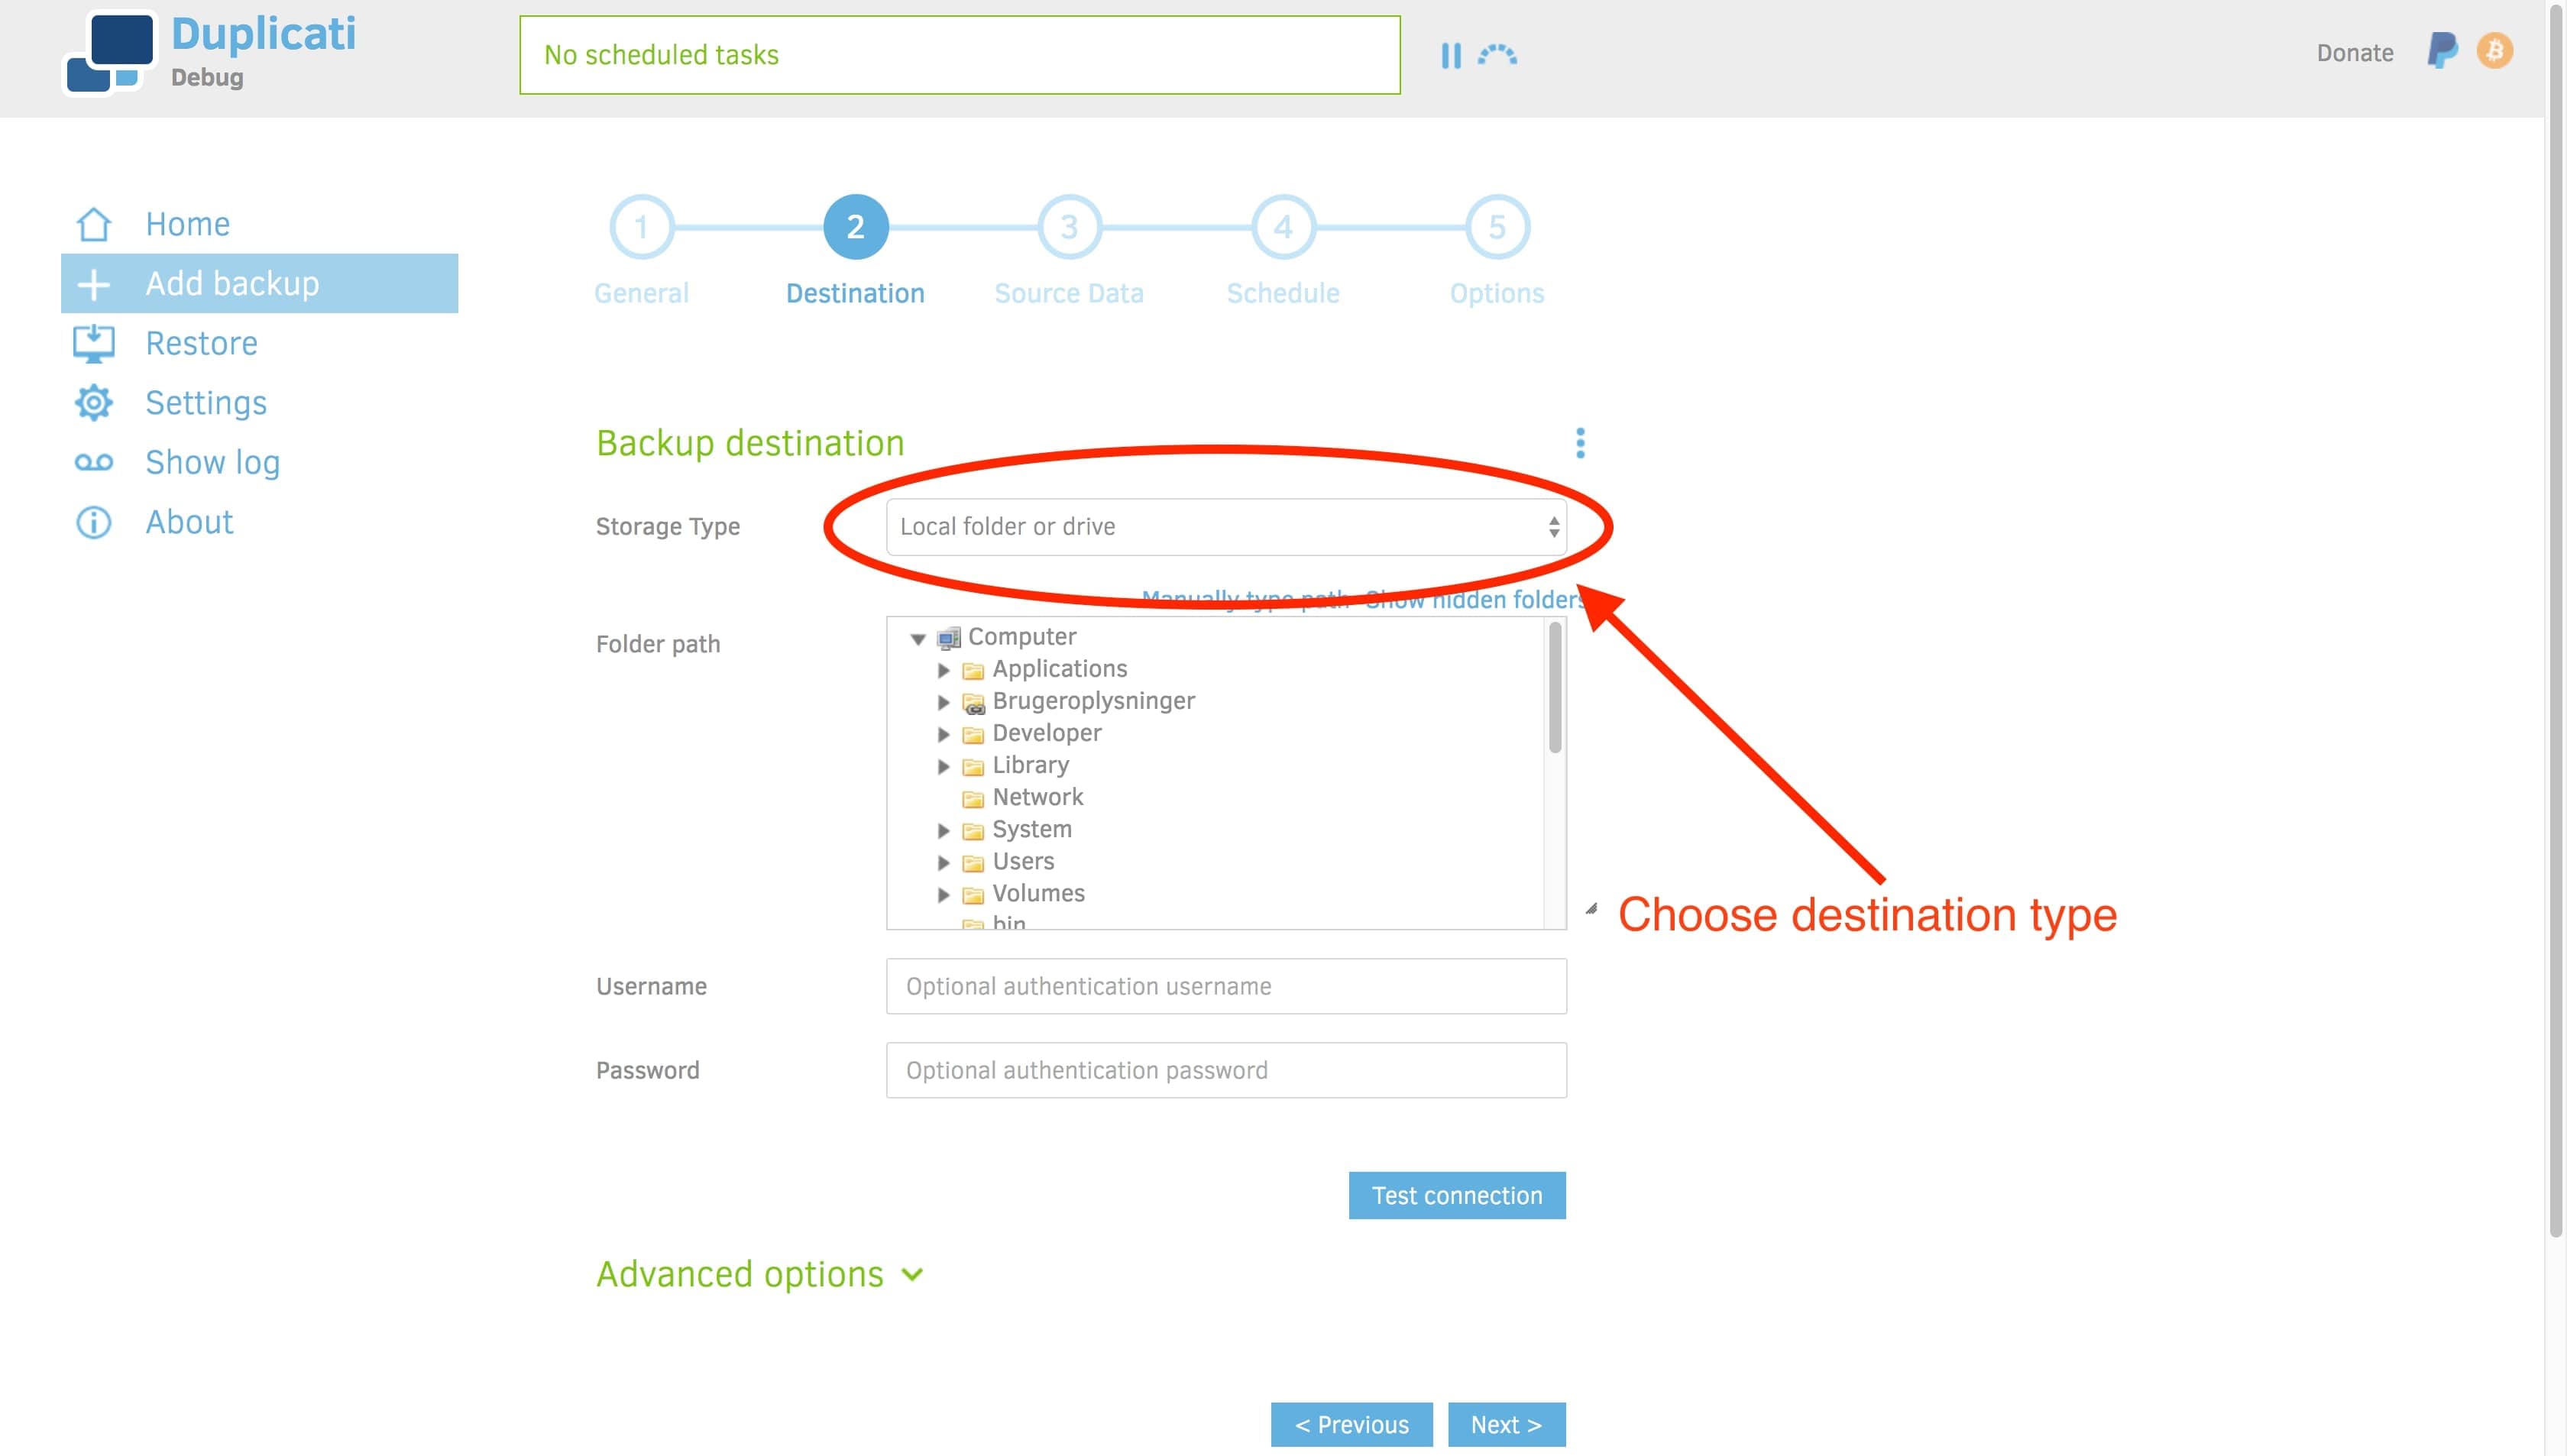Drag the folder list scrollbar
Image resolution: width=2567 pixels, height=1456 pixels.
point(1553,696)
